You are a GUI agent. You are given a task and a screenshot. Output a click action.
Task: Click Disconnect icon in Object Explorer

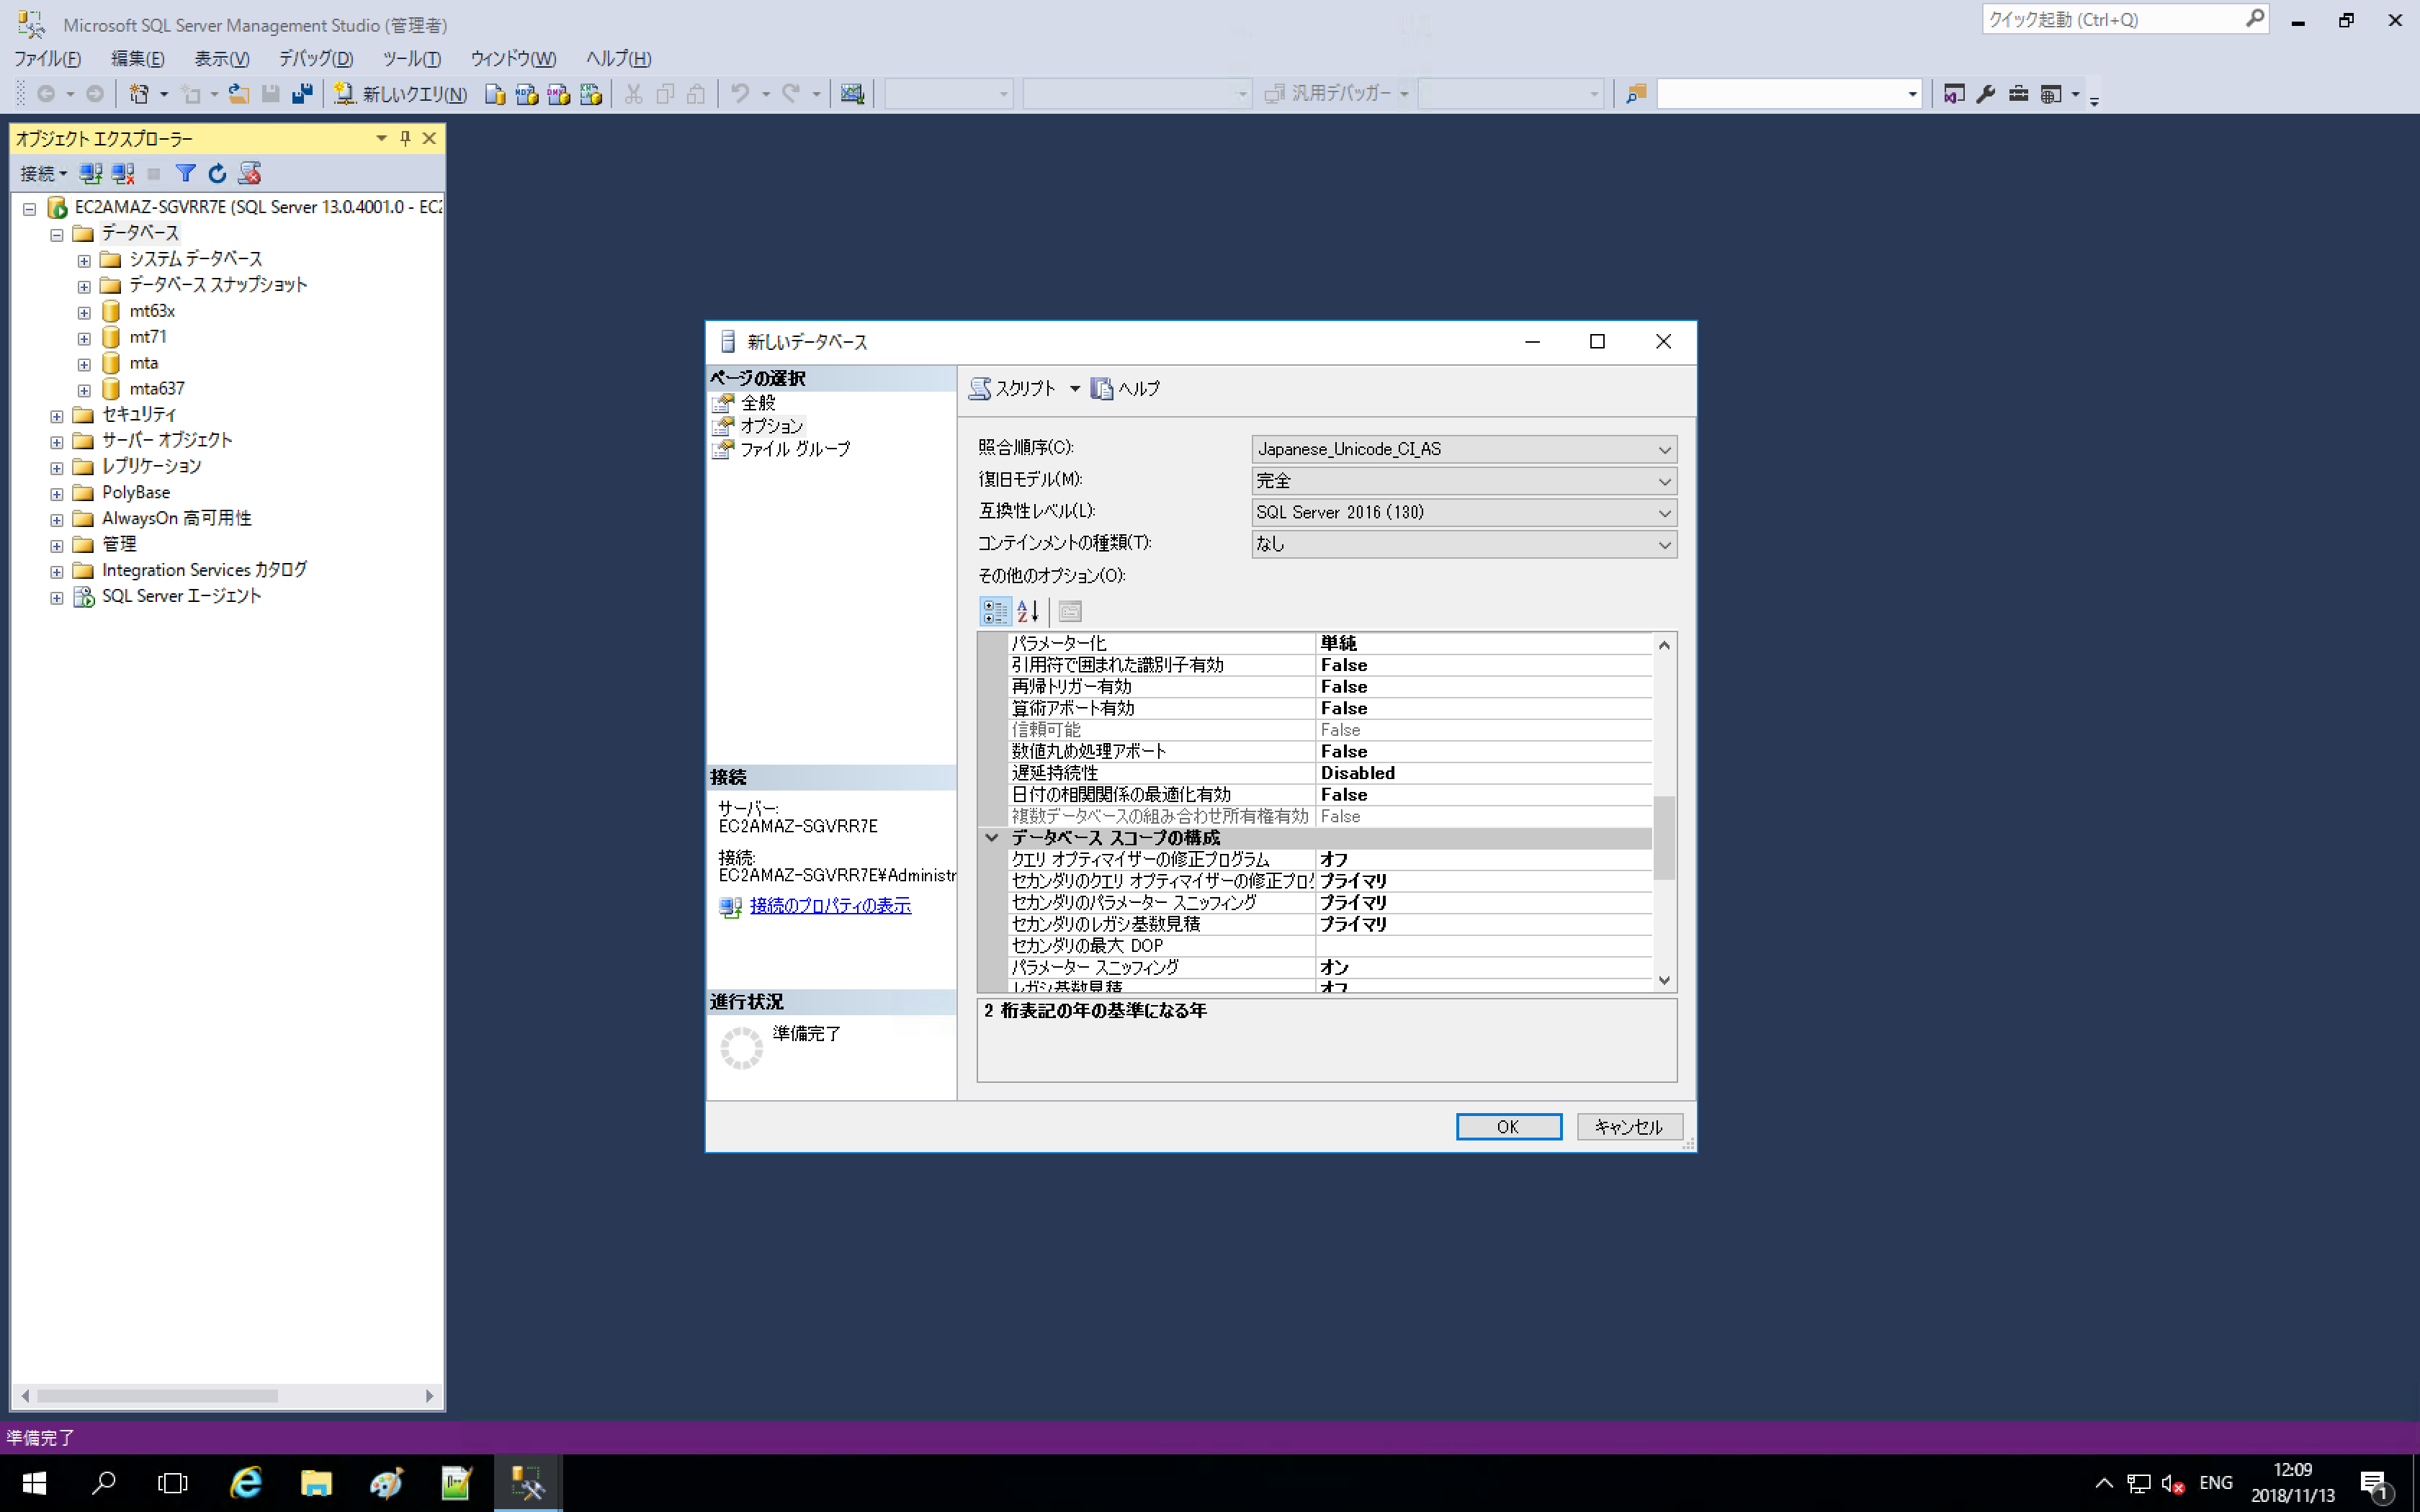[123, 173]
